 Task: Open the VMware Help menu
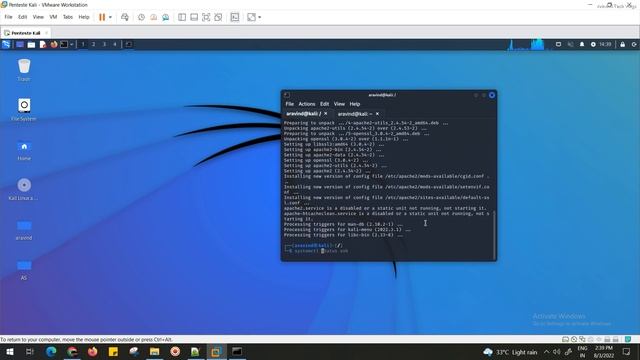[84, 17]
